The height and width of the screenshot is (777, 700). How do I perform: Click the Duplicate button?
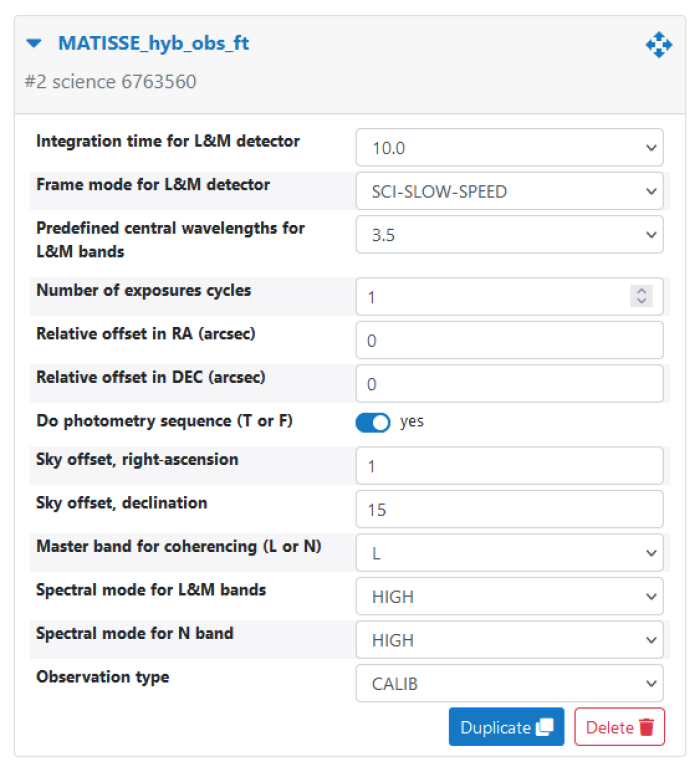[506, 727]
